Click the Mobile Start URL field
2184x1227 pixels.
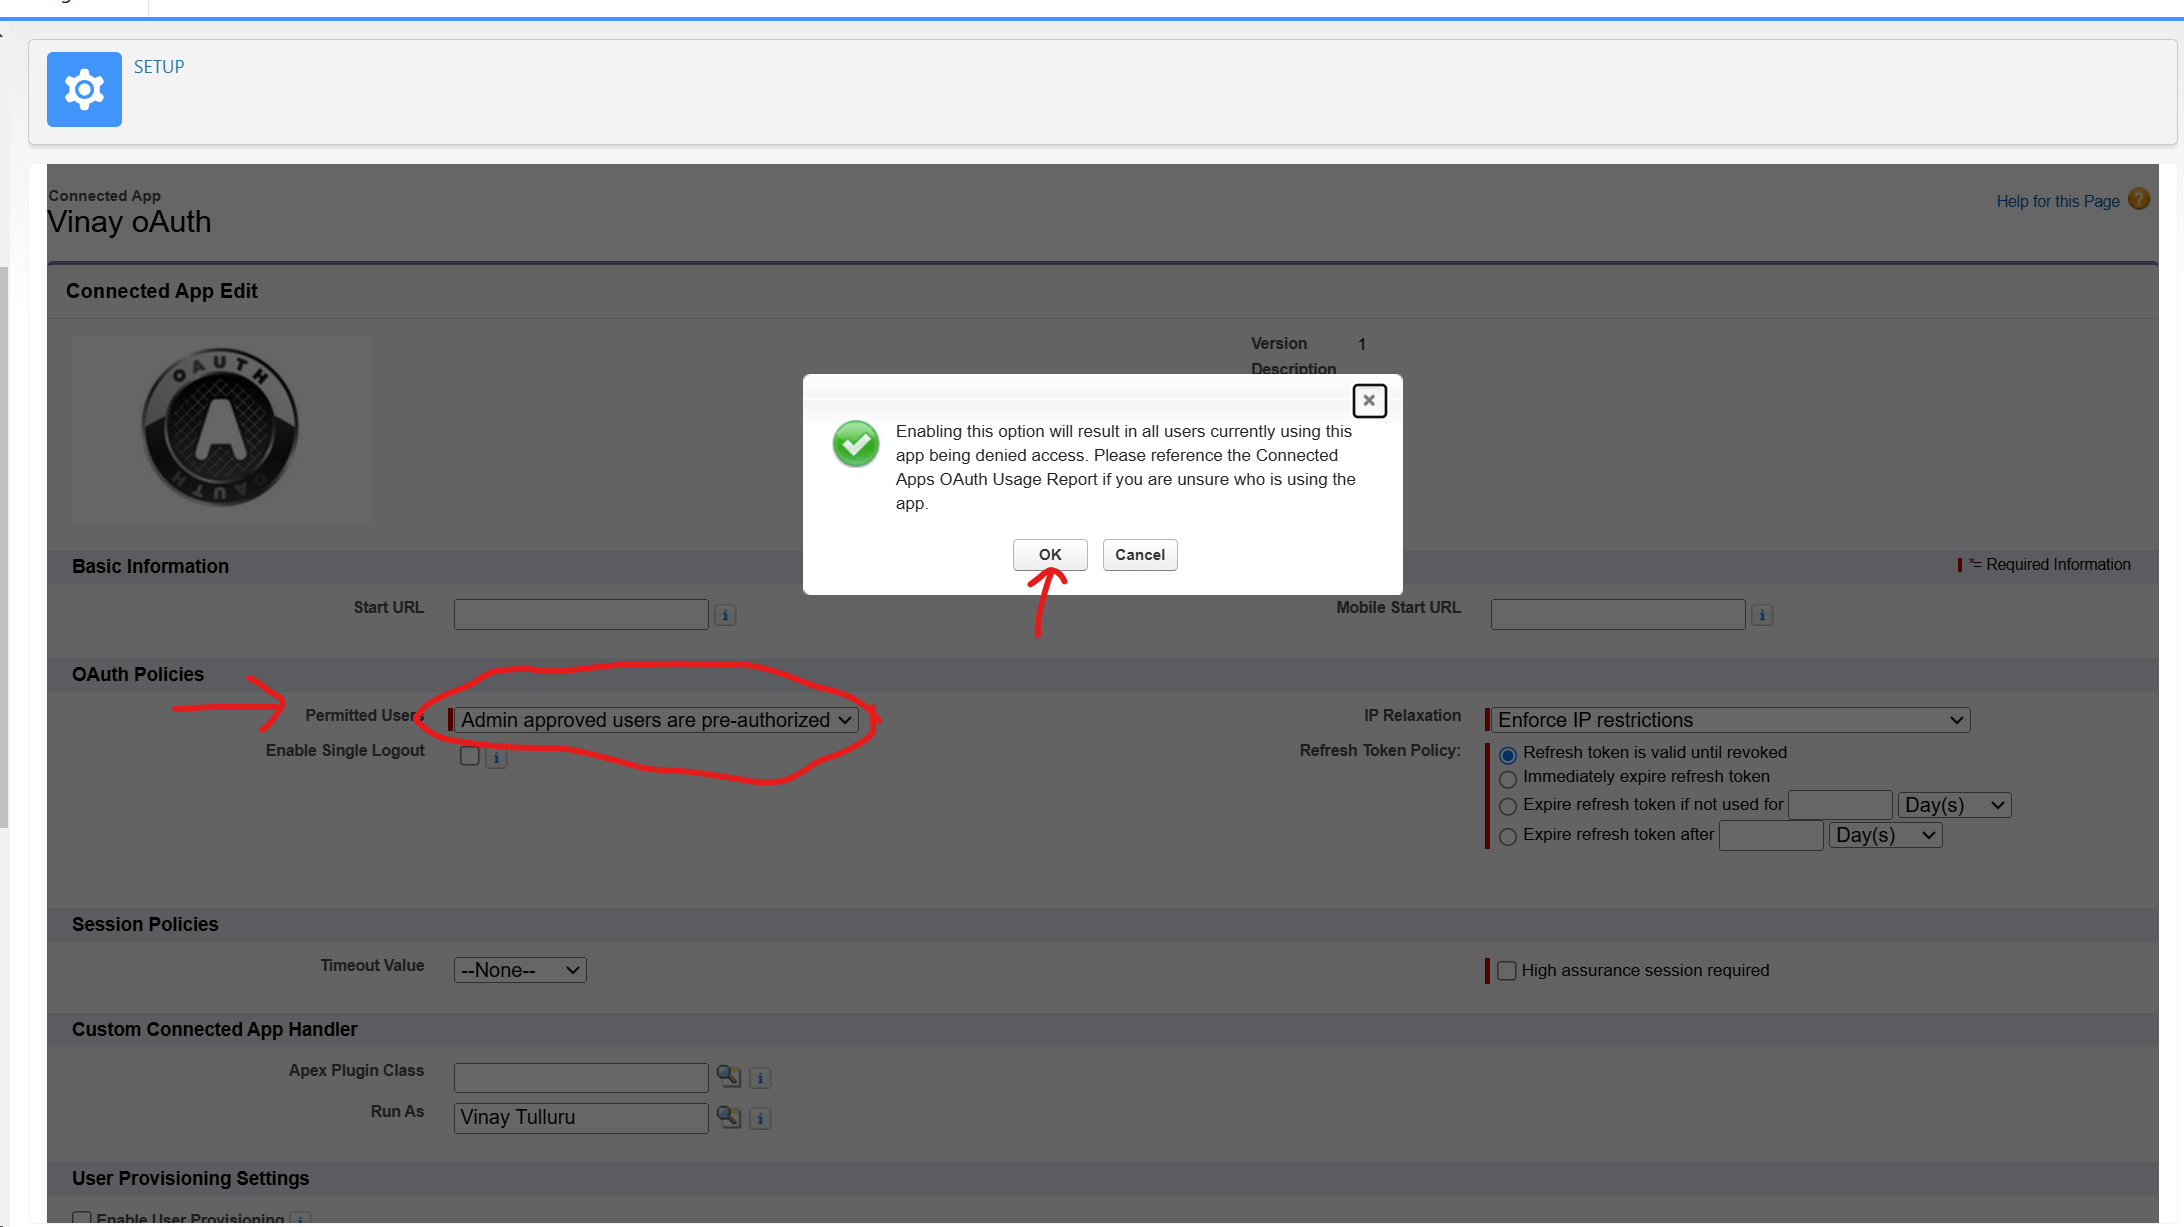click(x=1618, y=614)
